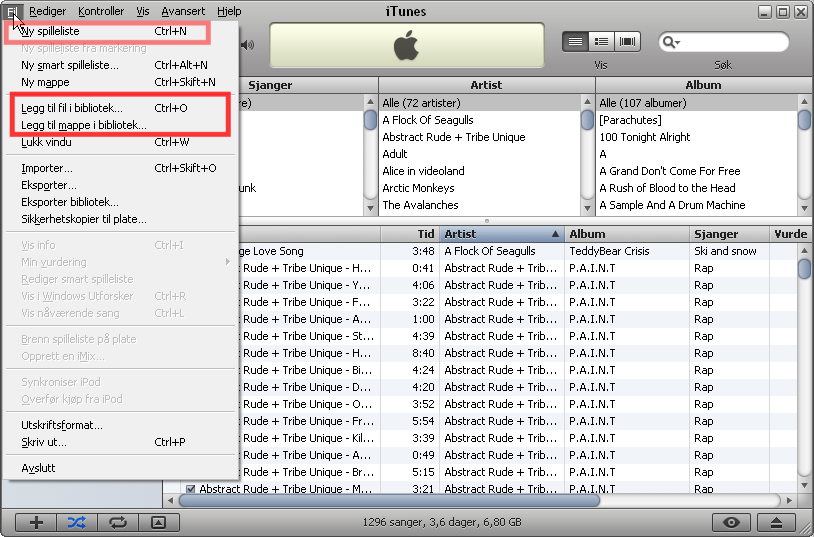This screenshot has width=814, height=537.
Task: Choose Sikkerhetskopier til plate...
Action: coord(120,219)
